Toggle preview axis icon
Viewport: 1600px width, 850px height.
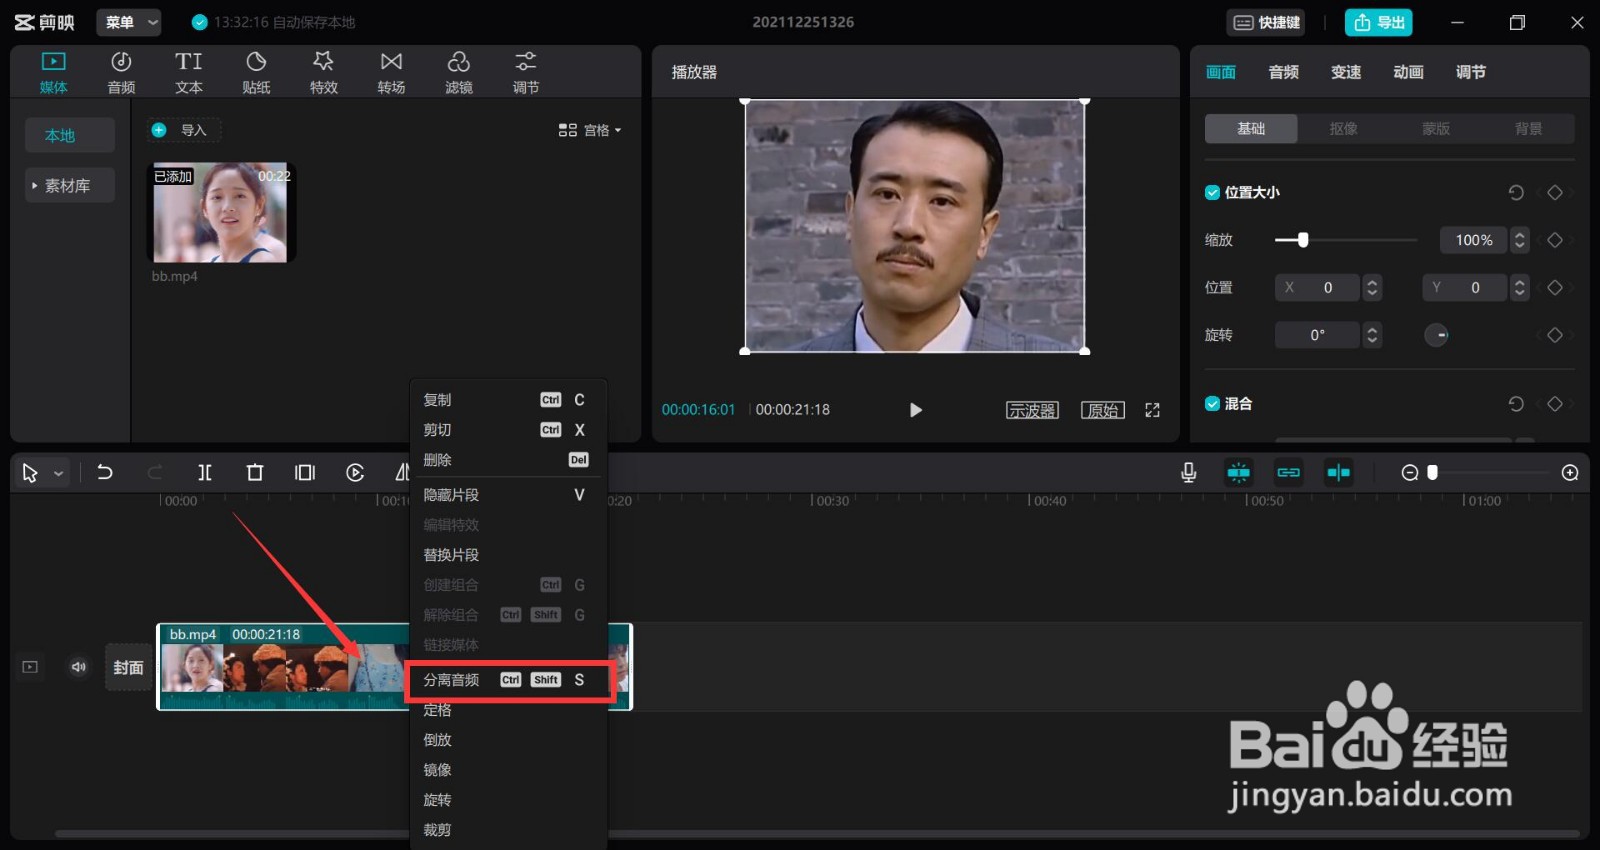pyautogui.click(x=1339, y=473)
